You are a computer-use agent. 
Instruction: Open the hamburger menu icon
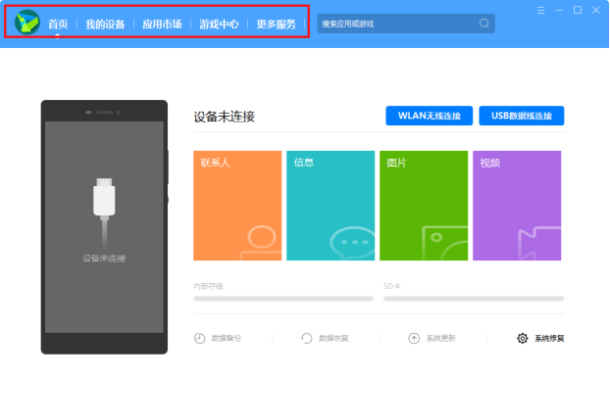point(541,11)
